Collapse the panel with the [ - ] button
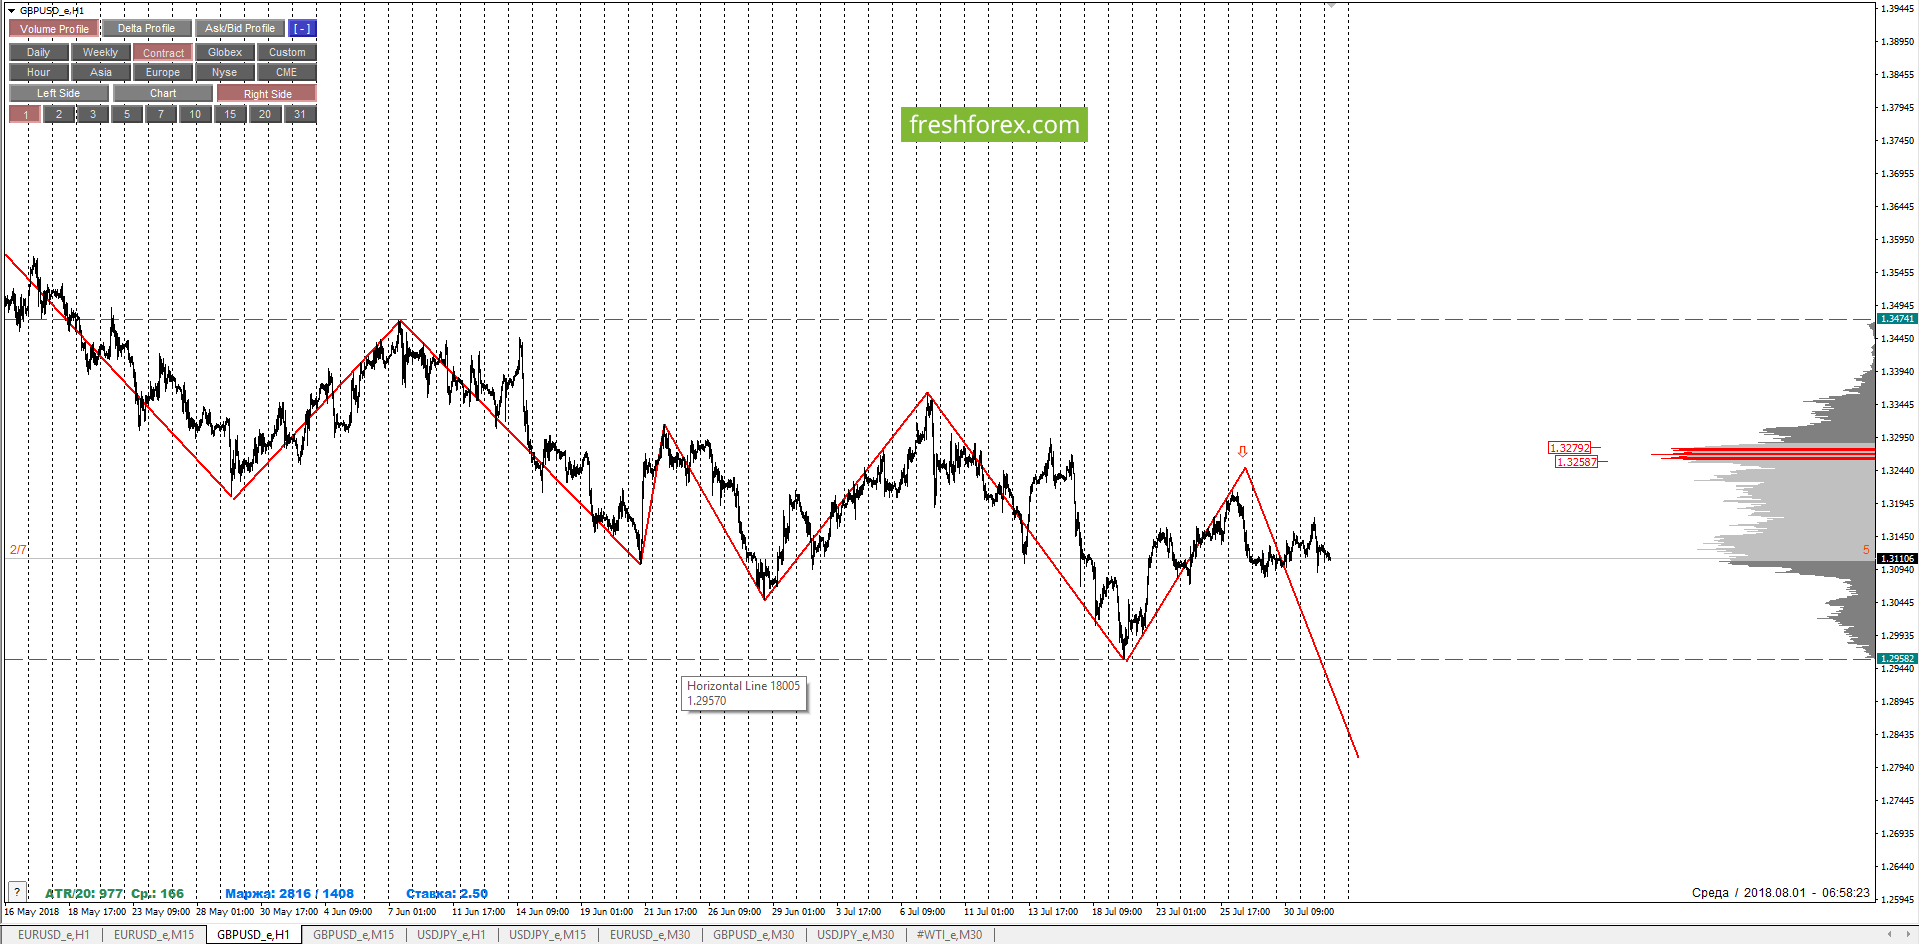1919x944 pixels. click(302, 29)
